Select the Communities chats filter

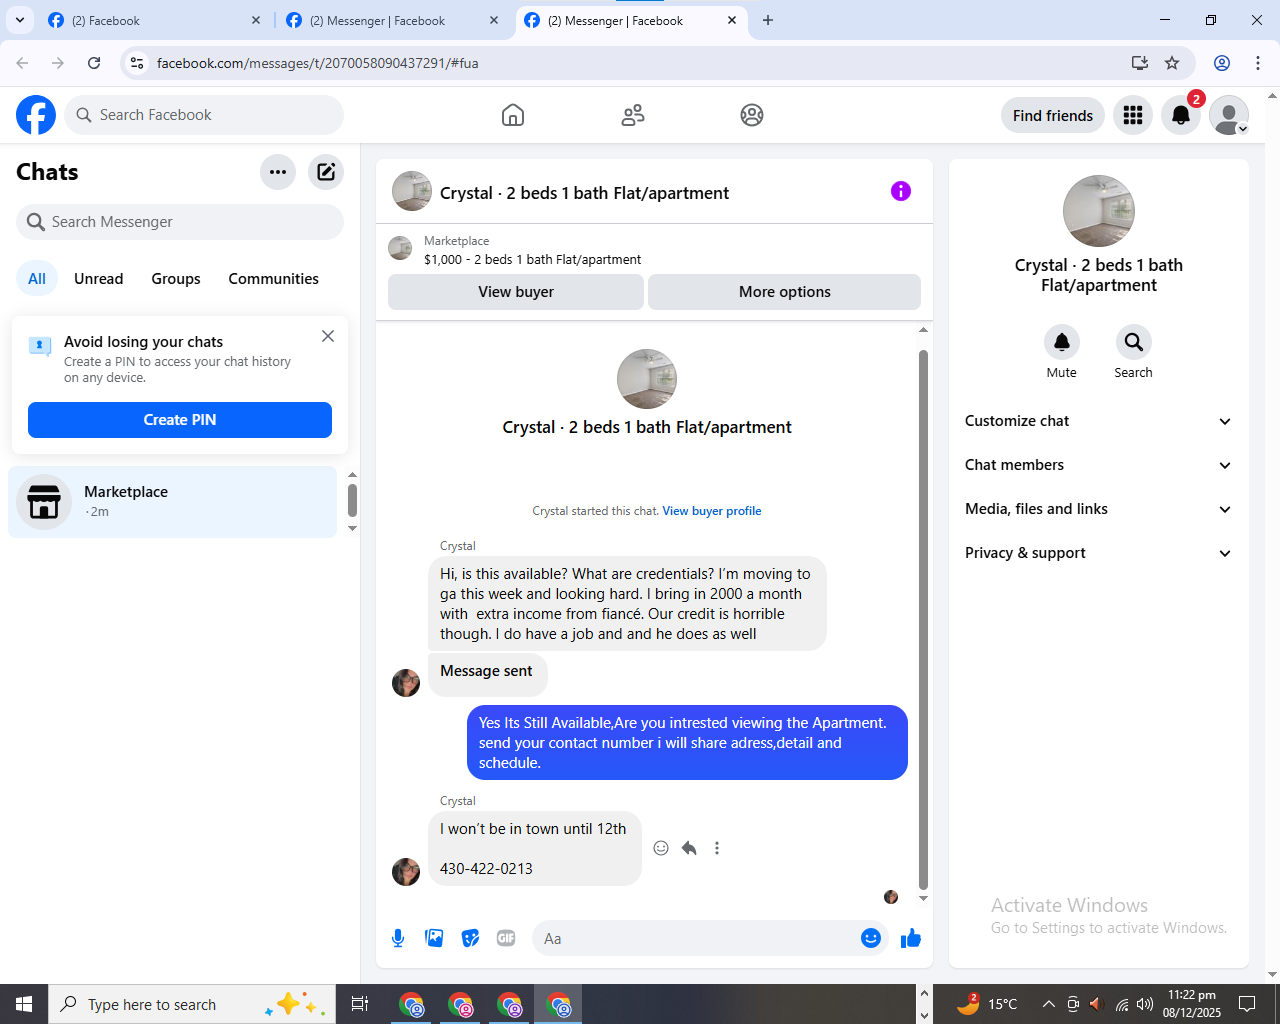274,279
